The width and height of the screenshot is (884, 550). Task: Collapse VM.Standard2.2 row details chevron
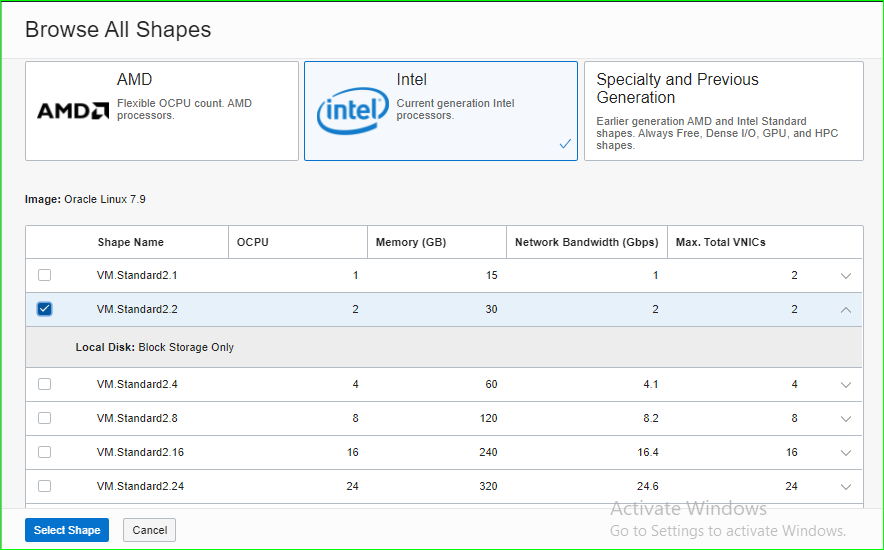coord(846,310)
